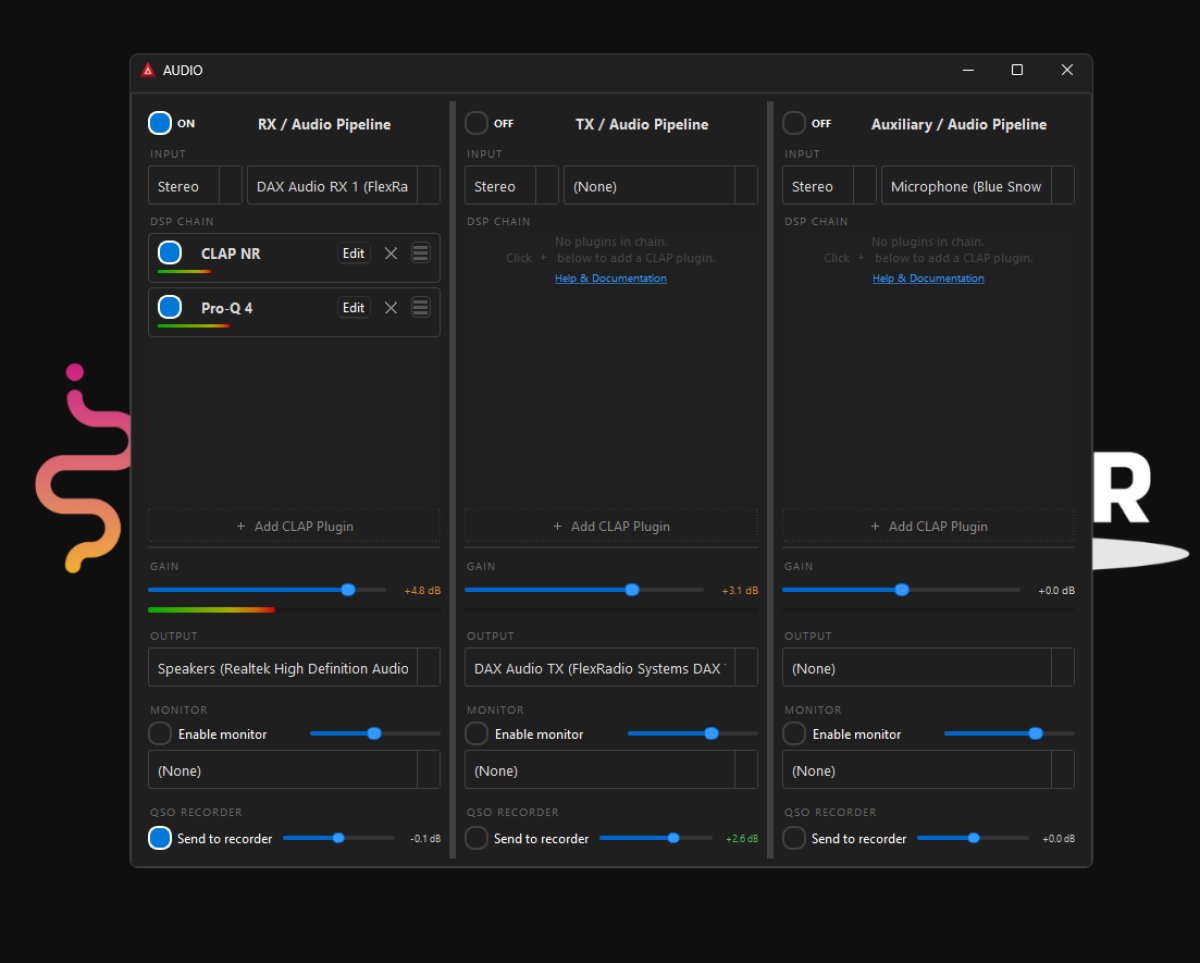
Task: Open DAX Audio TX output dropdown
Action: pyautogui.click(x=611, y=668)
